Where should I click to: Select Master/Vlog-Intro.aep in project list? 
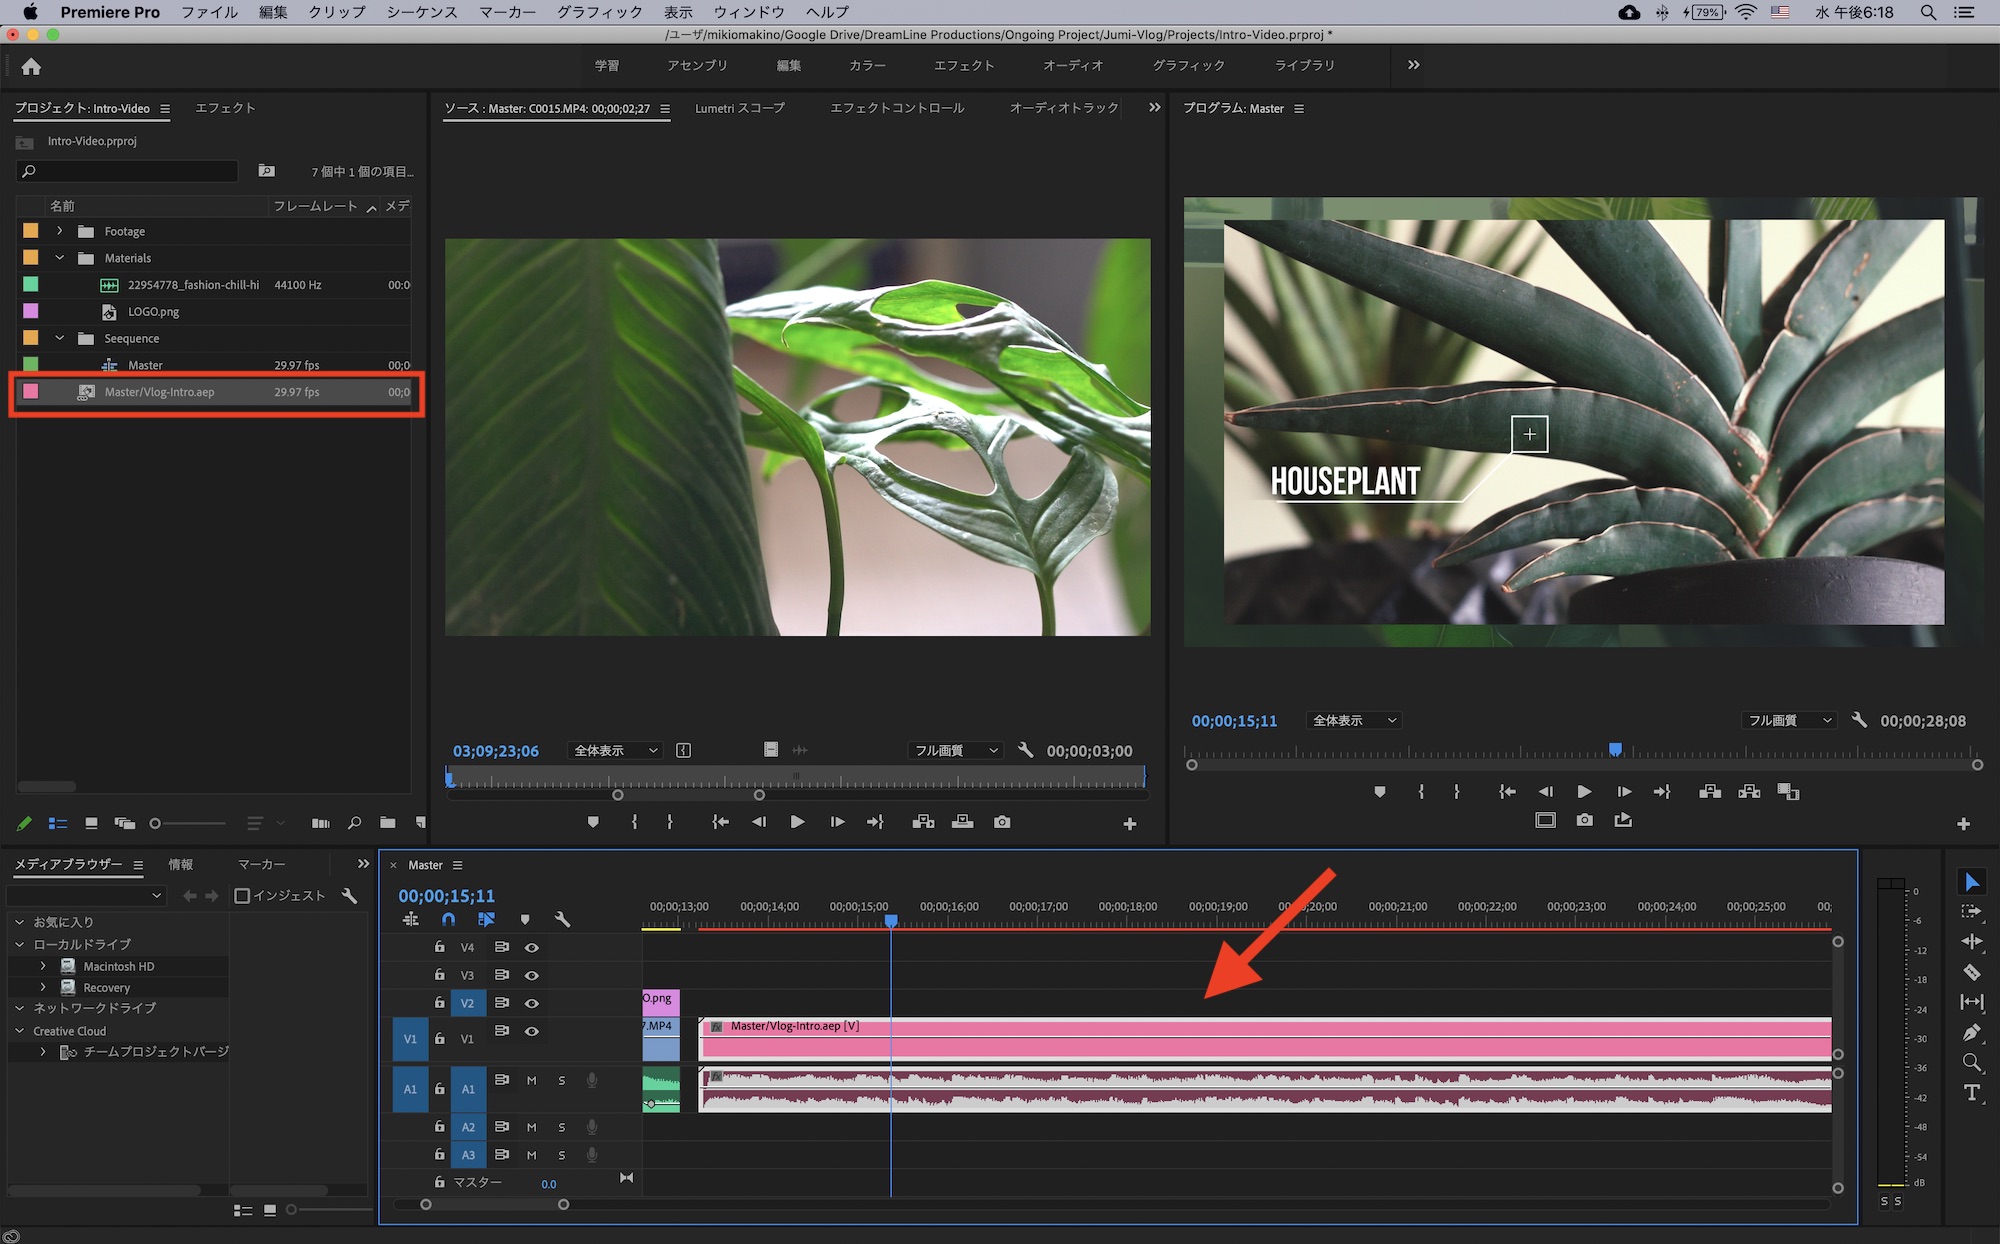tap(160, 392)
